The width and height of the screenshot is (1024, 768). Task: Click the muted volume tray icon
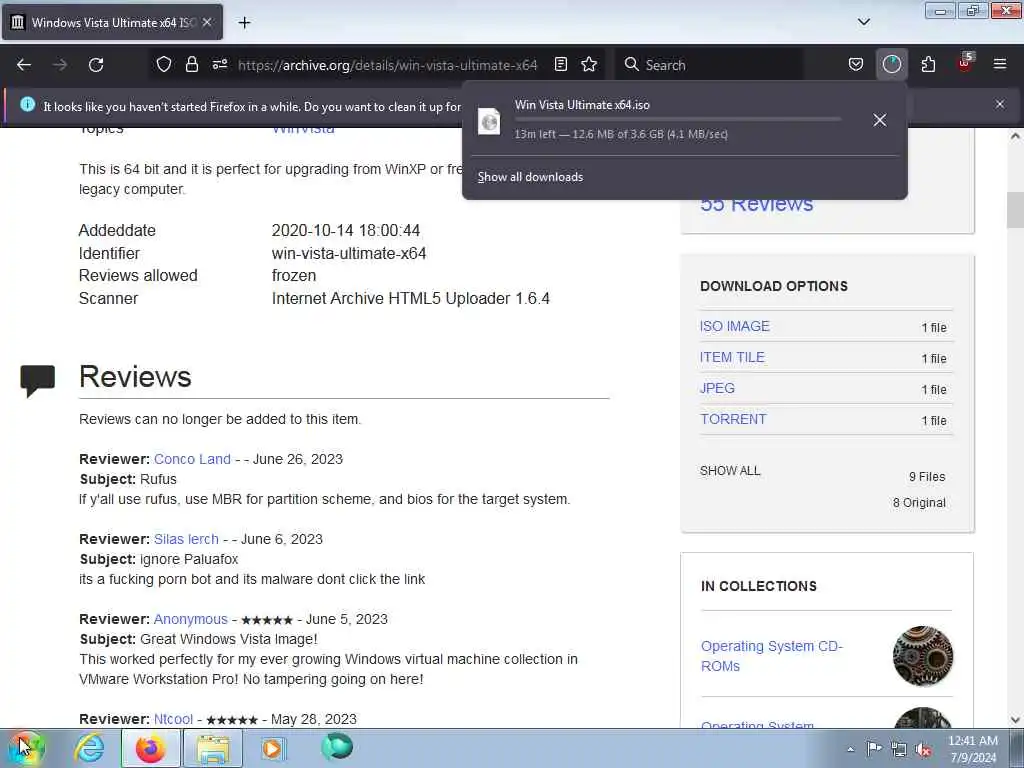(923, 749)
